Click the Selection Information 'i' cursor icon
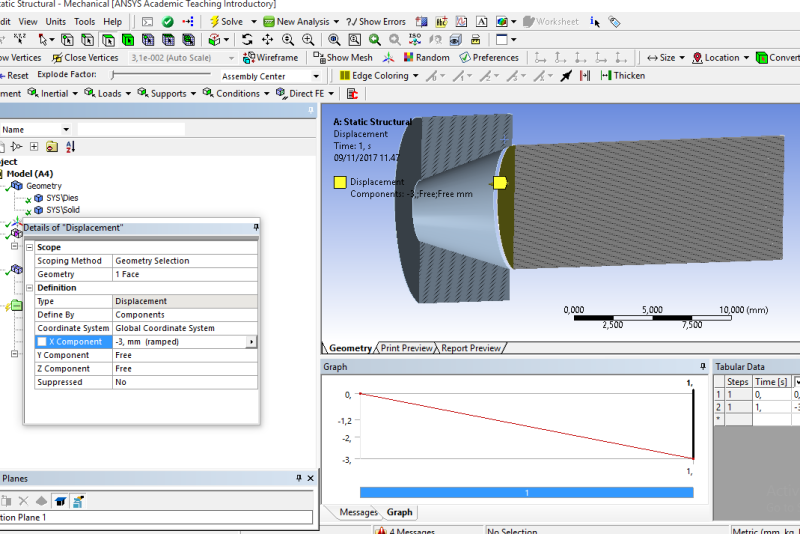Image resolution: width=800 pixels, height=534 pixels. 594,22
